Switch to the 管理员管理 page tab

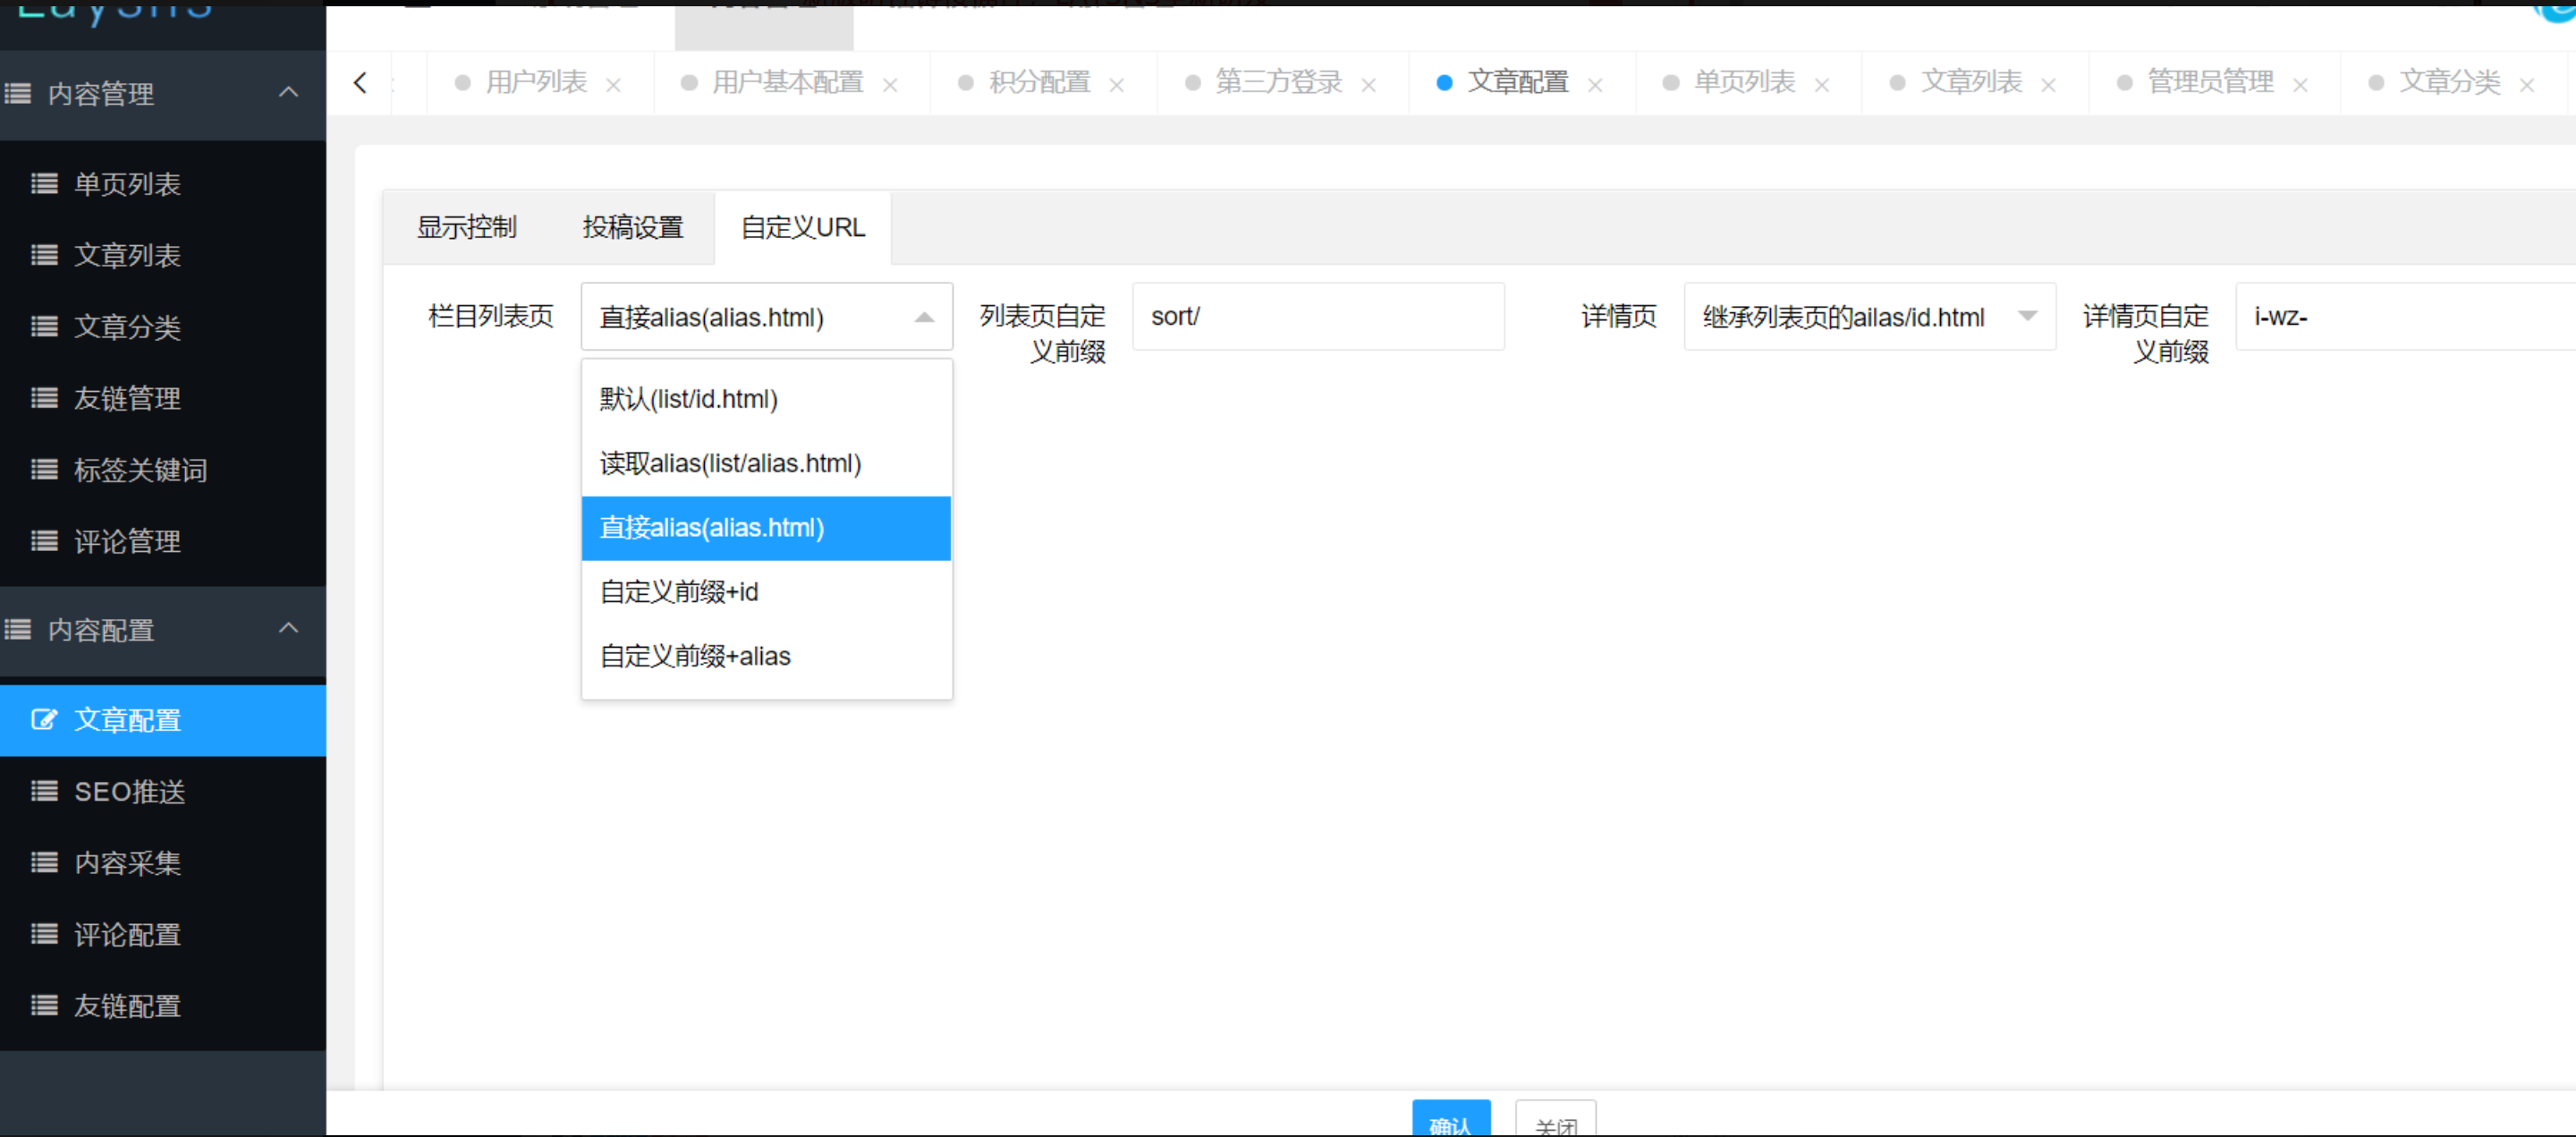click(x=2211, y=82)
